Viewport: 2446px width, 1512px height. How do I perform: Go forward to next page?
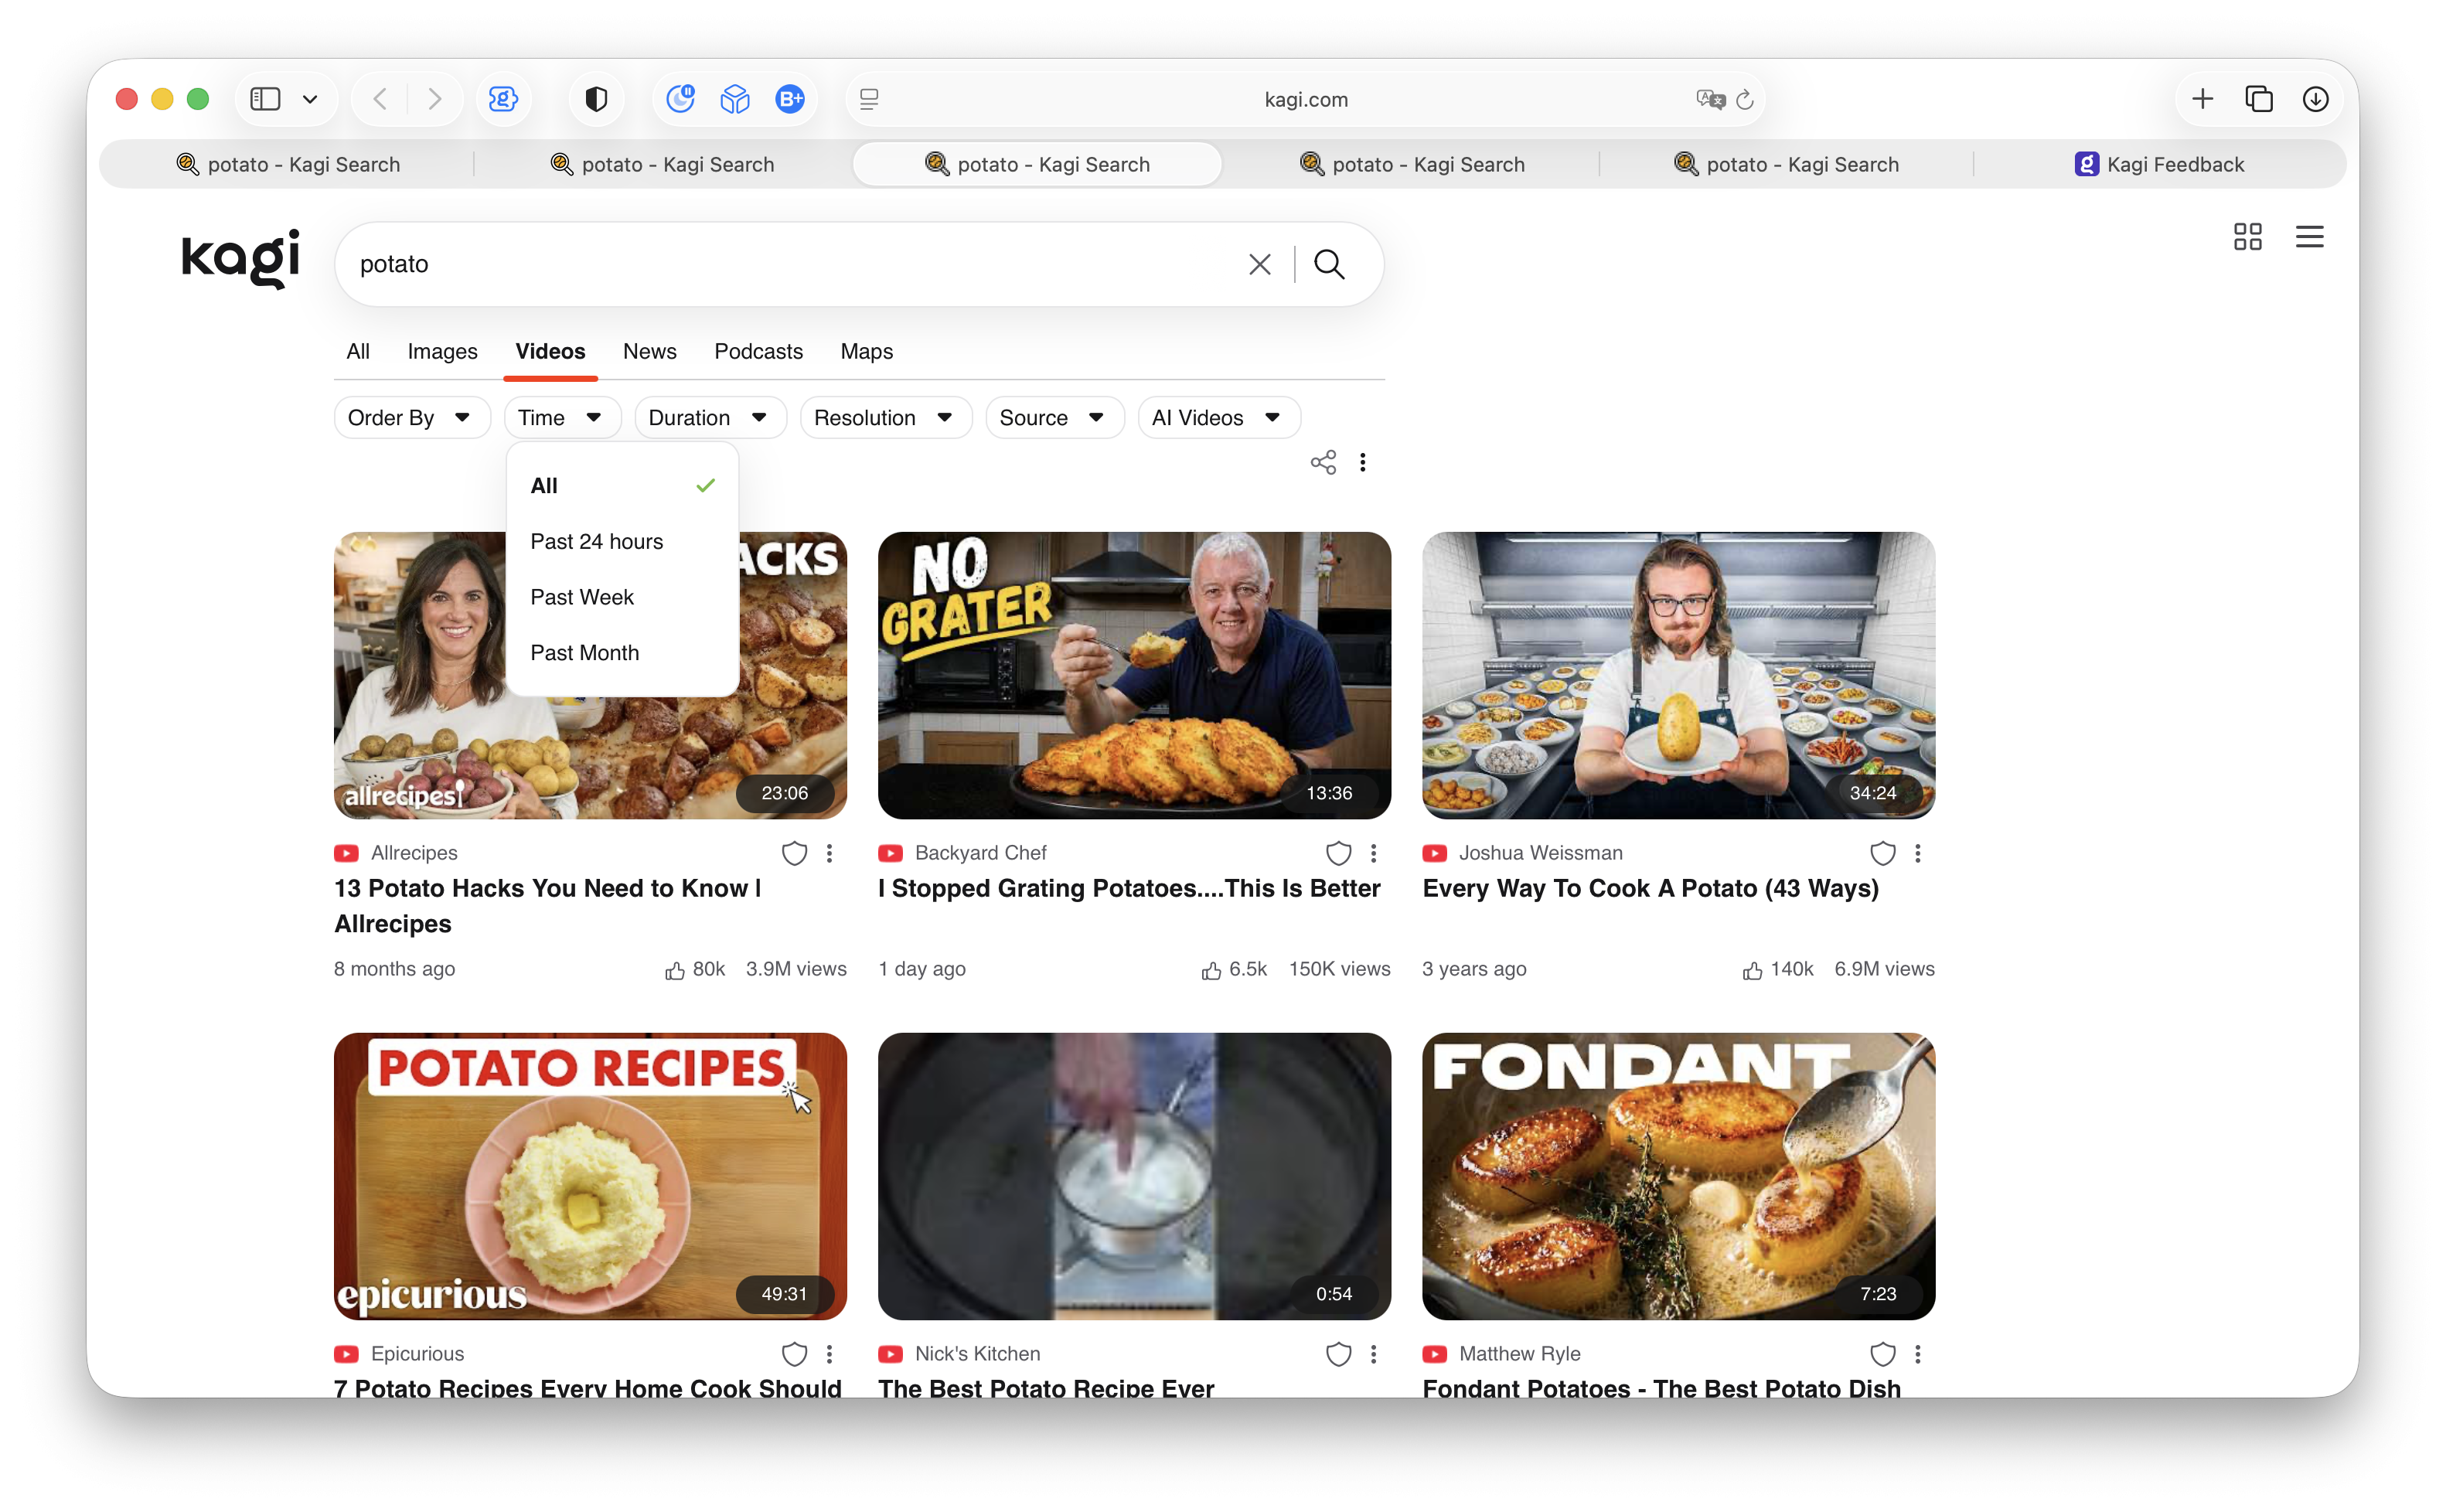[x=434, y=99]
